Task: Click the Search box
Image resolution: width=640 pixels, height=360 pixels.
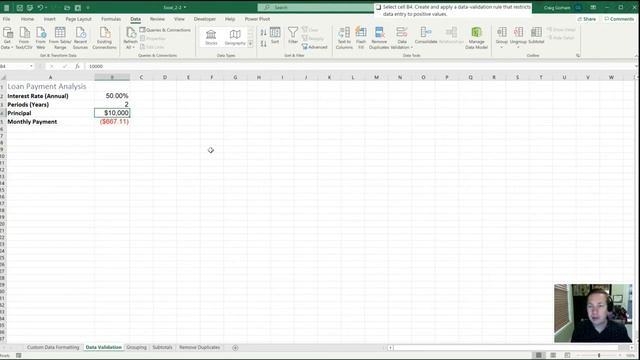Action: pyautogui.click(x=316, y=7)
